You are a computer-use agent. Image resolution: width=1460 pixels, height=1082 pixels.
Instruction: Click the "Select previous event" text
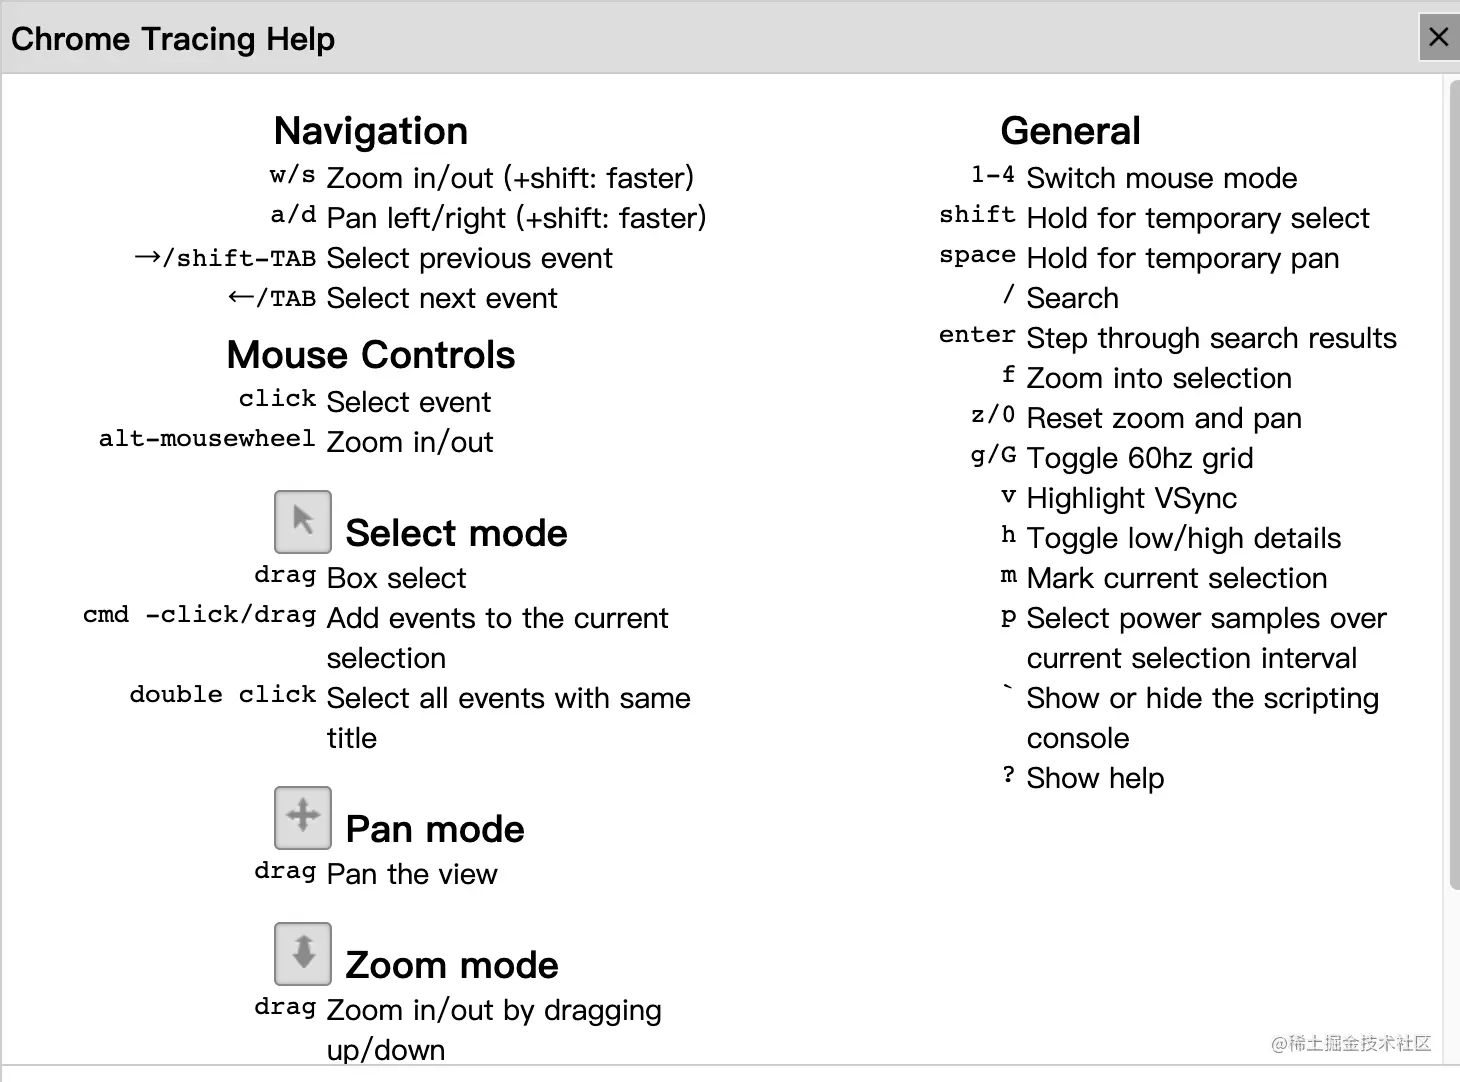pyautogui.click(x=469, y=258)
